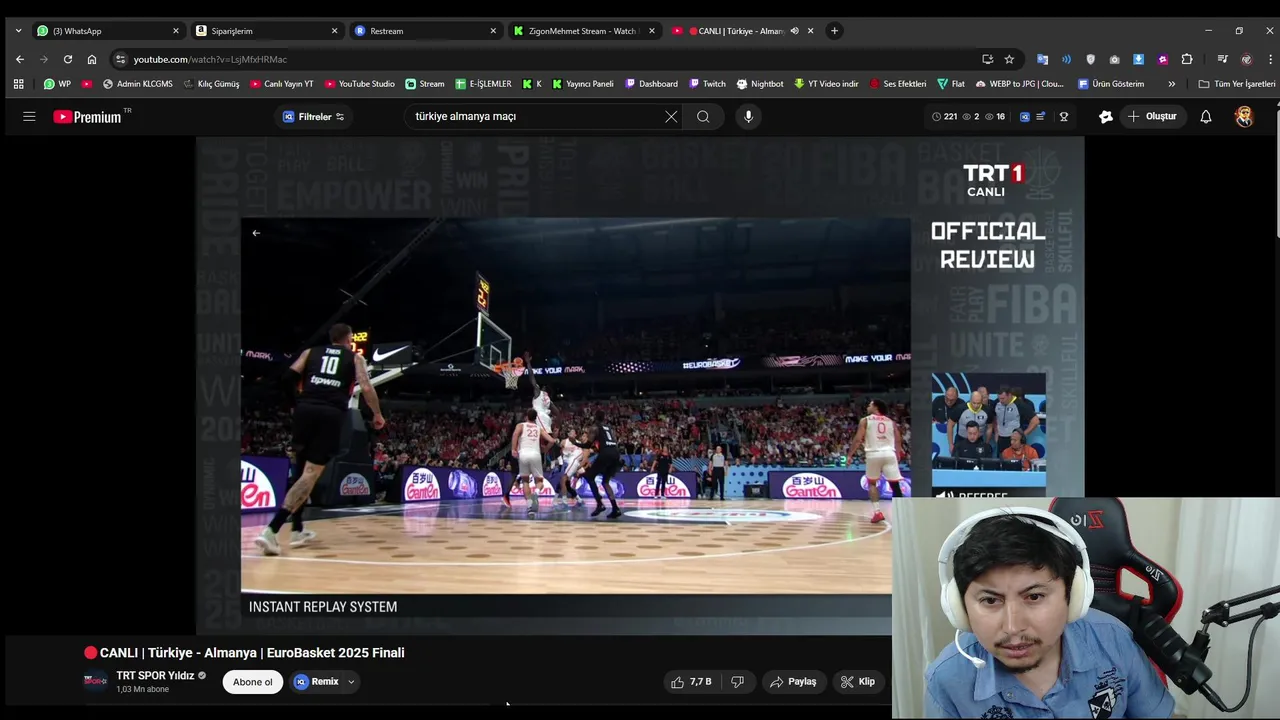The image size is (1280, 720).
Task: Switch to the Restream tab
Action: (x=425, y=31)
